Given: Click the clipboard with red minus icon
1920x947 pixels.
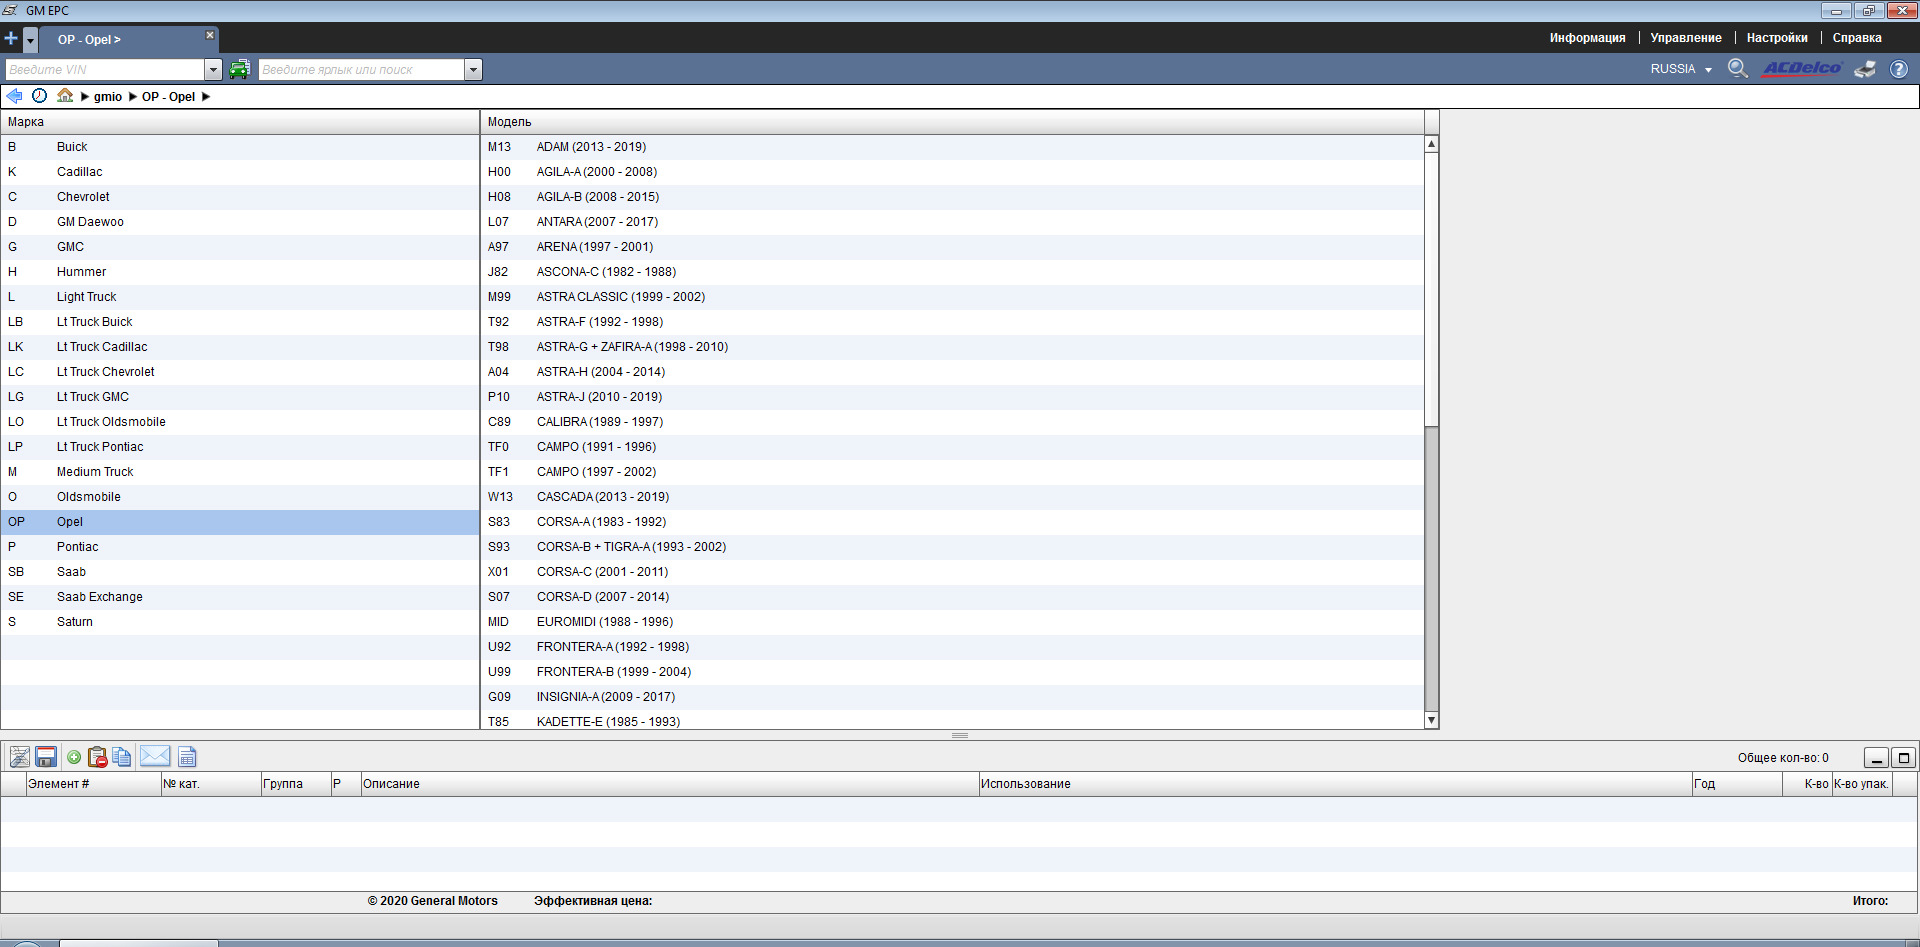Looking at the screenshot, I should pyautogui.click(x=97, y=757).
